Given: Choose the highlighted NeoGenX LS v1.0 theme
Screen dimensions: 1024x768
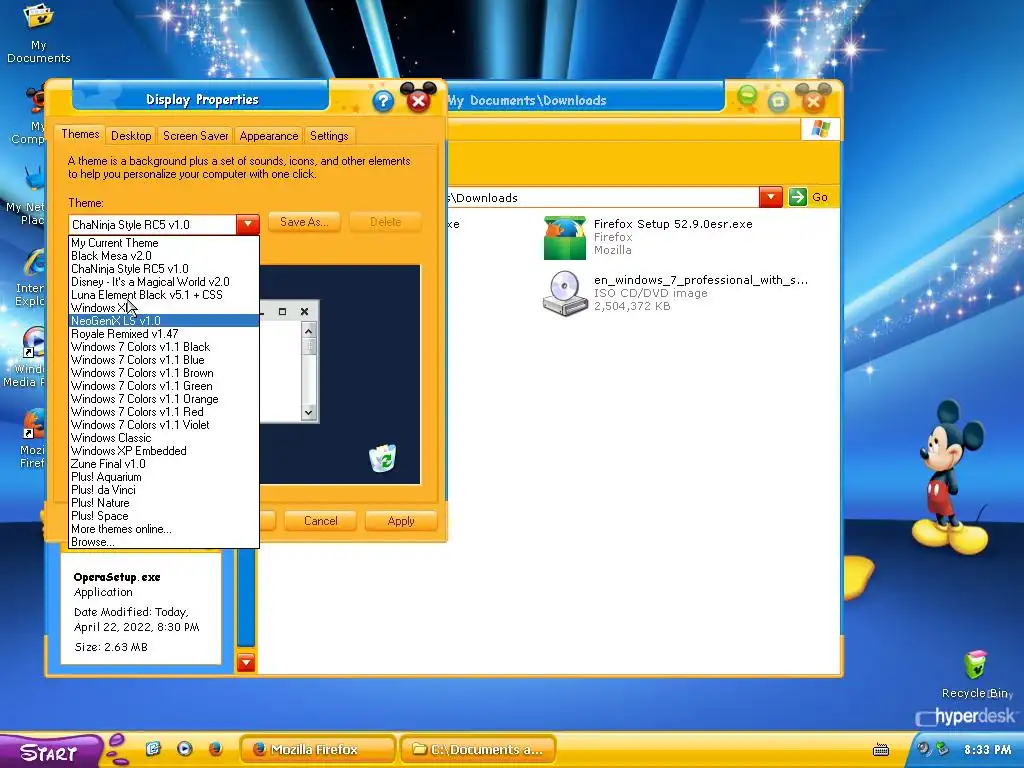Looking at the screenshot, I should tap(164, 321).
